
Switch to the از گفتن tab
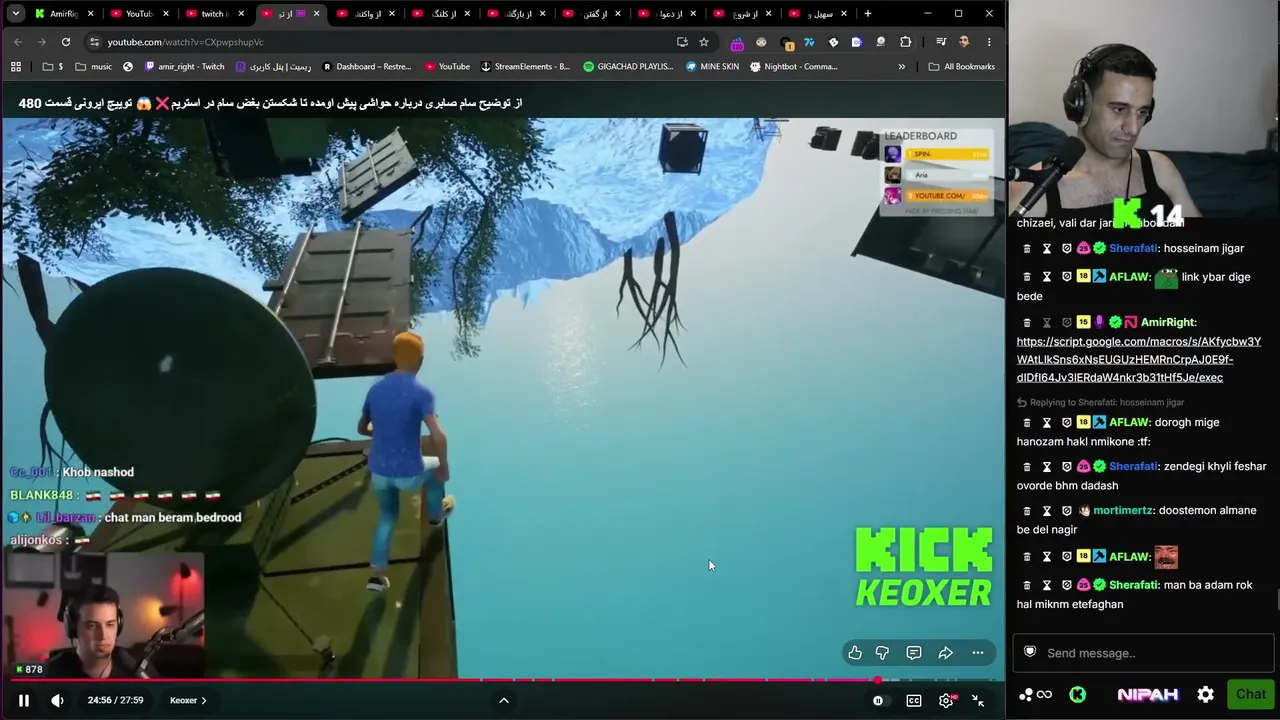(590, 14)
